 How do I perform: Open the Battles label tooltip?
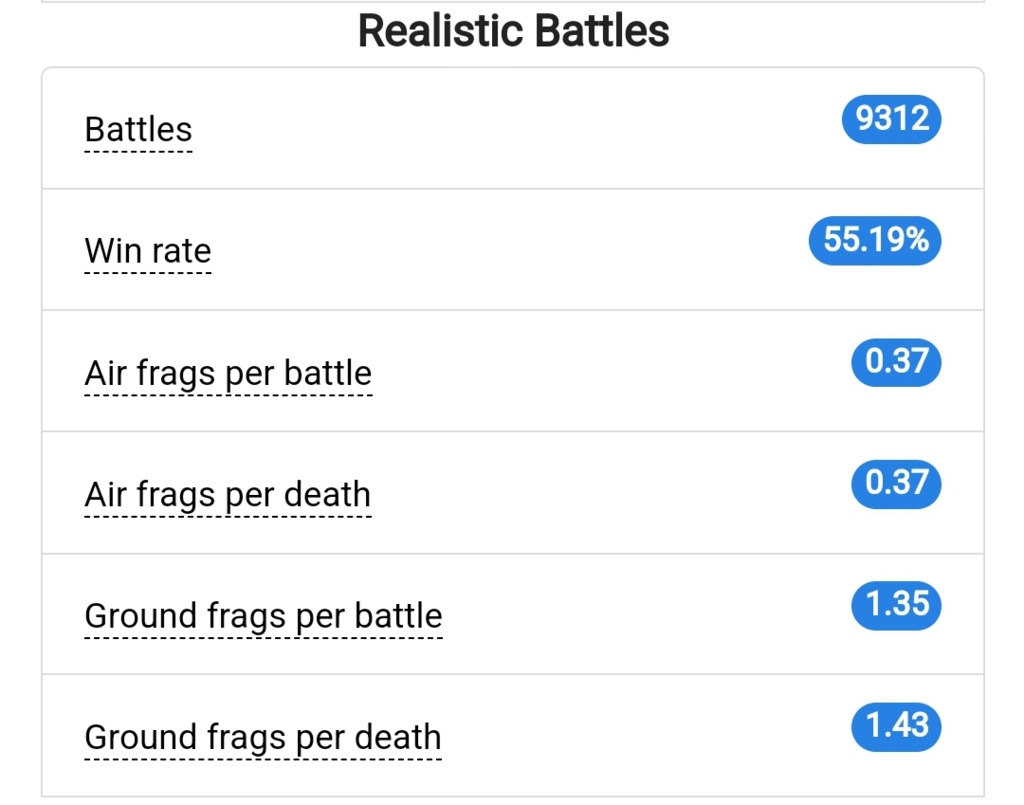(138, 129)
